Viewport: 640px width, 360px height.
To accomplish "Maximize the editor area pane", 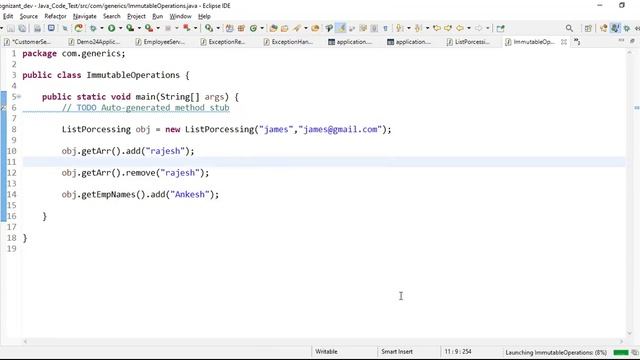I will tap(632, 41).
